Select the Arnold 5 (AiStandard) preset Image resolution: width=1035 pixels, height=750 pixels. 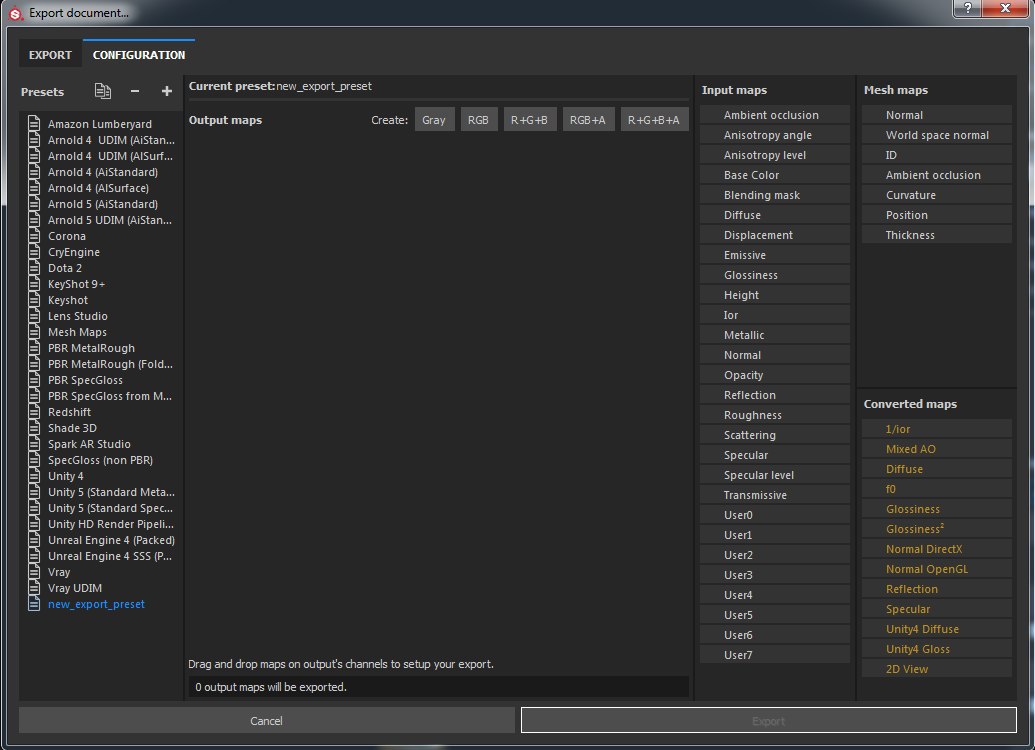[x=102, y=203]
